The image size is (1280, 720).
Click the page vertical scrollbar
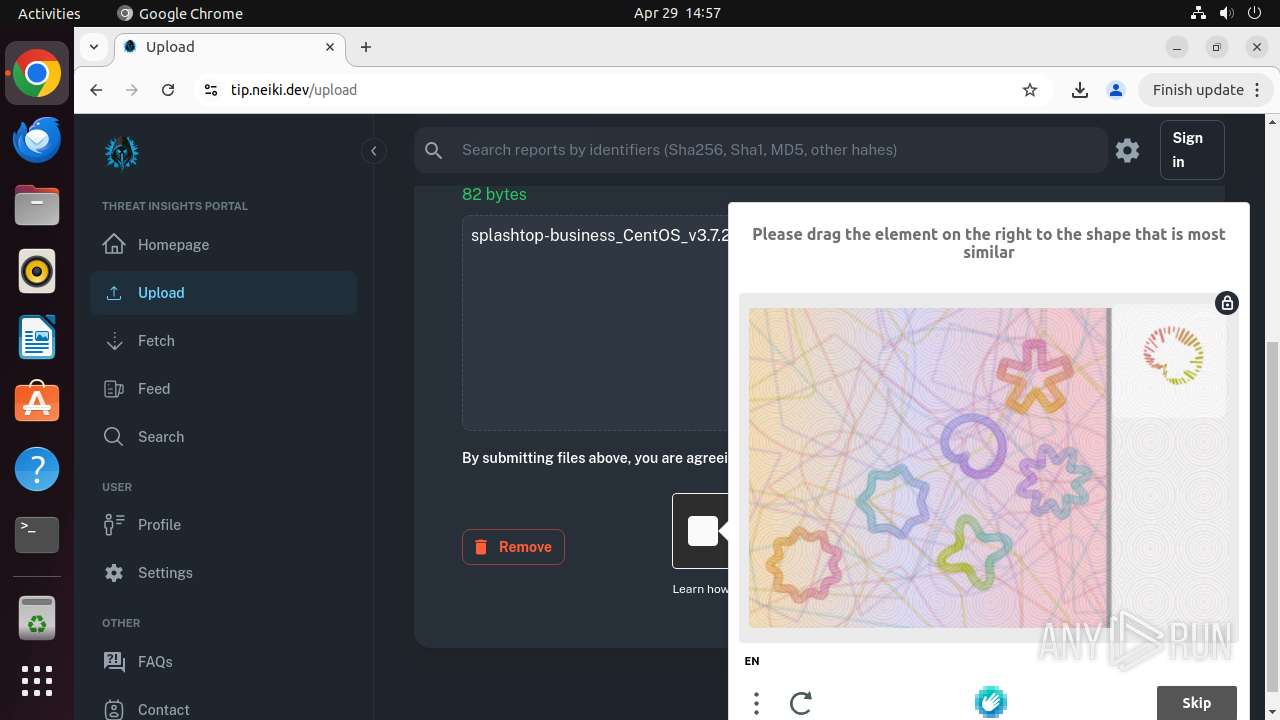click(1272, 515)
